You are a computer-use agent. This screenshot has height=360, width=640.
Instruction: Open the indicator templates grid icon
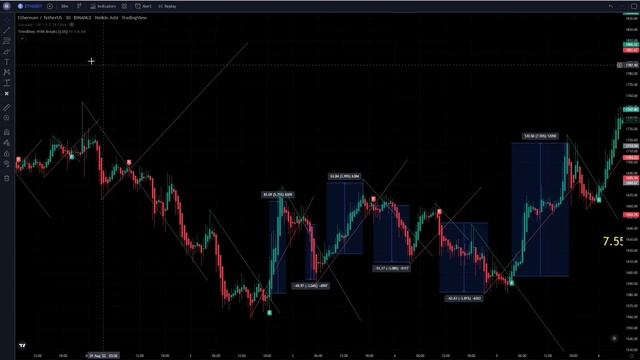(x=124, y=6)
